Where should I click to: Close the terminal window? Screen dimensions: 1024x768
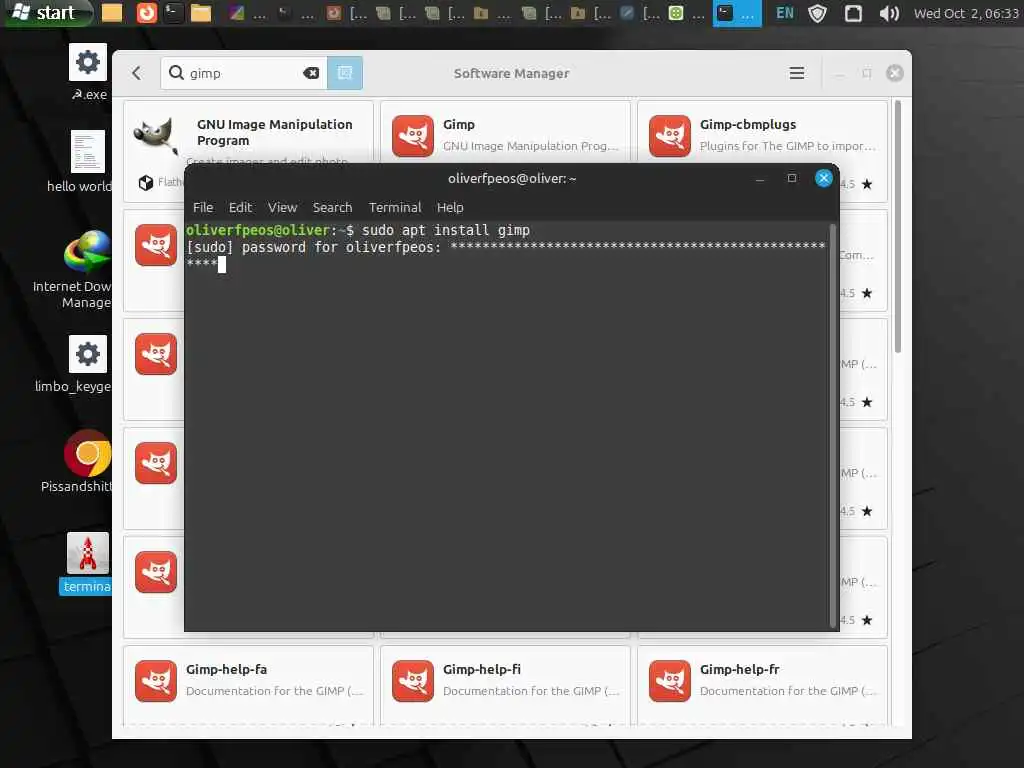(x=824, y=178)
